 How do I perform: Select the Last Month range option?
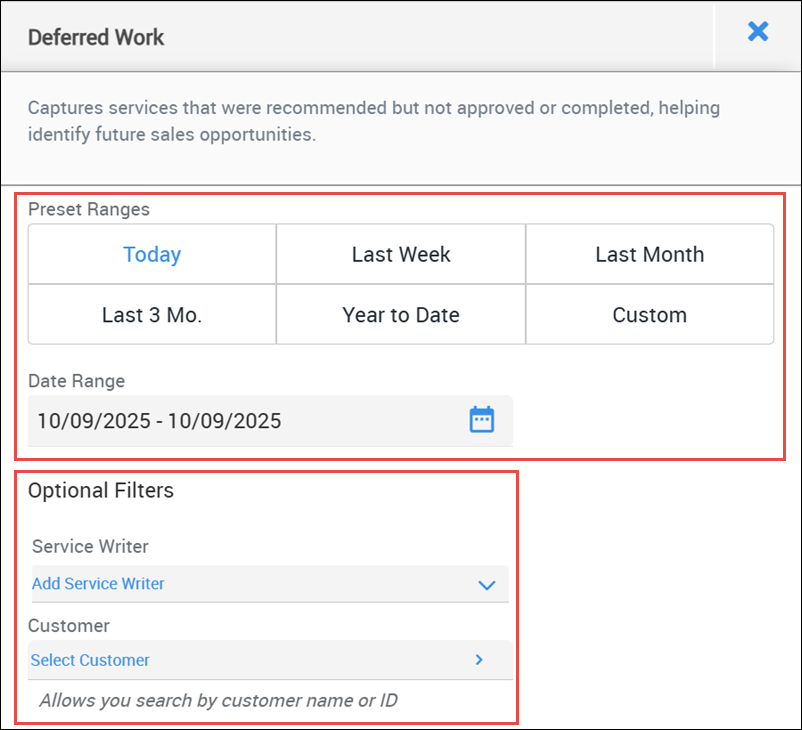[x=649, y=254]
